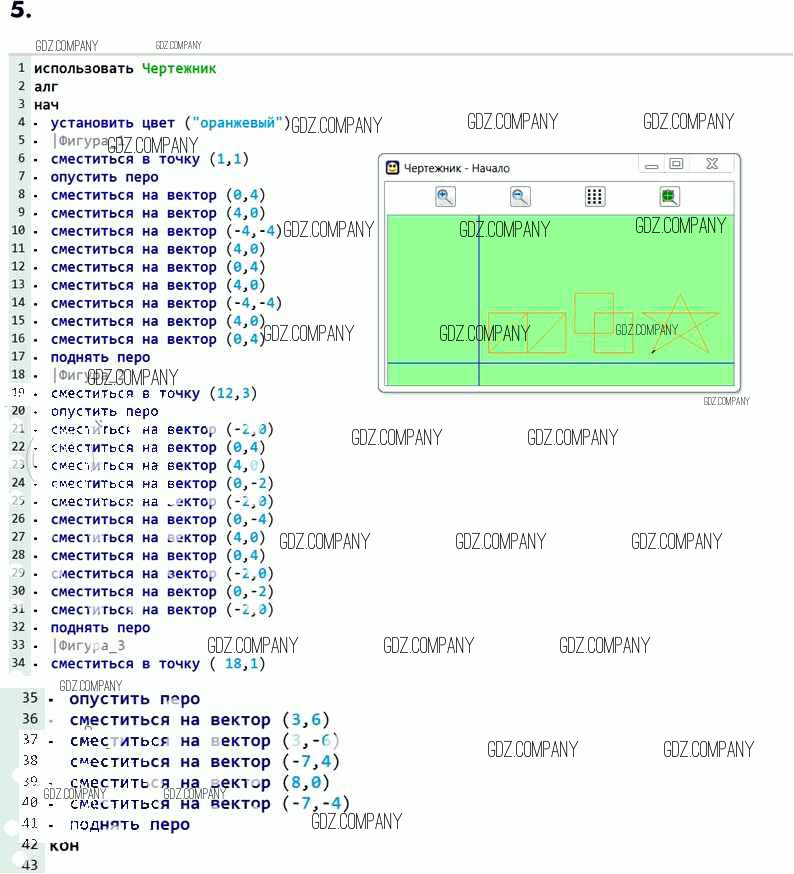This screenshot has width=794, height=874.
Task: Click line number 17 in the gutter
Action: (x=18, y=357)
